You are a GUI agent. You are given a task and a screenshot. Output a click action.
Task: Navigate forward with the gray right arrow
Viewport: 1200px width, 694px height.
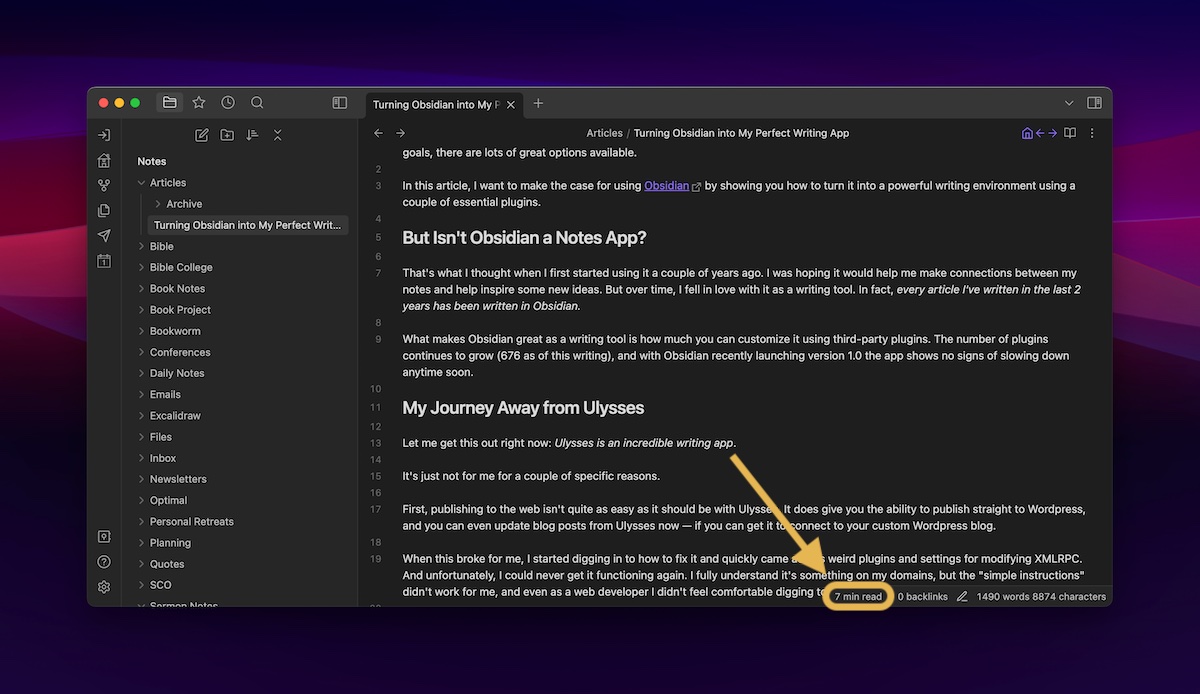[x=401, y=133]
